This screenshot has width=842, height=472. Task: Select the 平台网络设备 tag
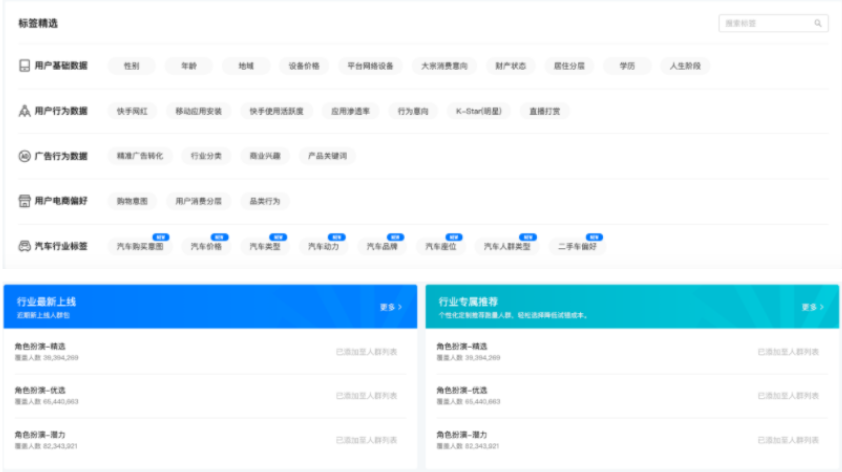pyautogui.click(x=370, y=66)
